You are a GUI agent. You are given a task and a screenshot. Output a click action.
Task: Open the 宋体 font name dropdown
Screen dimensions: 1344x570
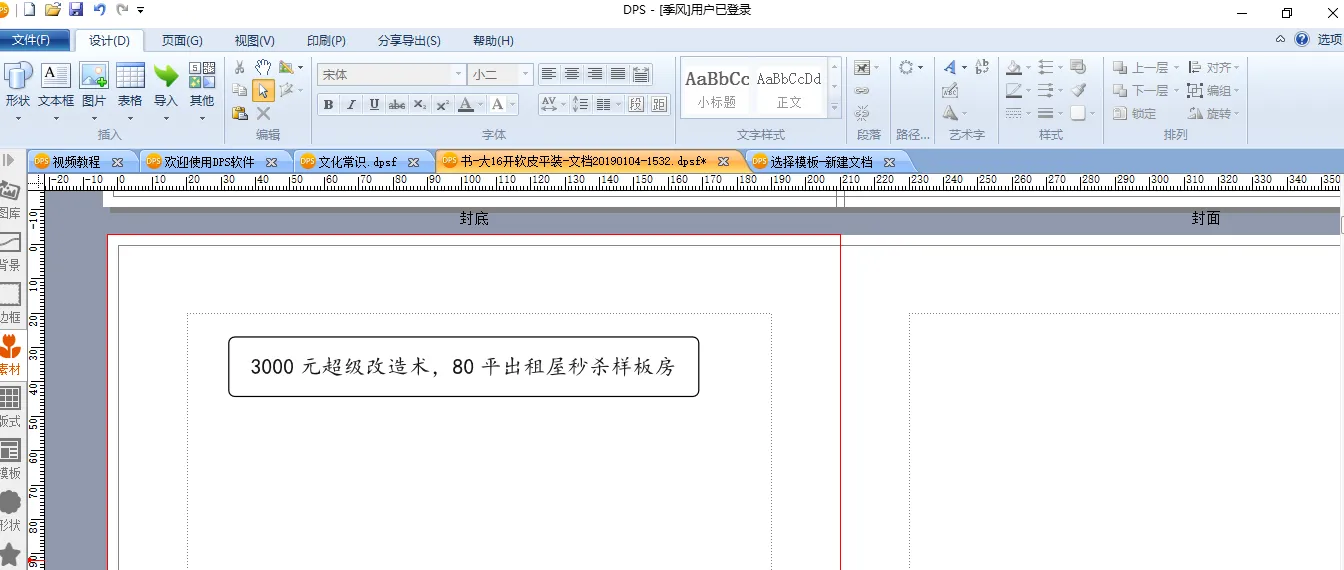point(458,74)
